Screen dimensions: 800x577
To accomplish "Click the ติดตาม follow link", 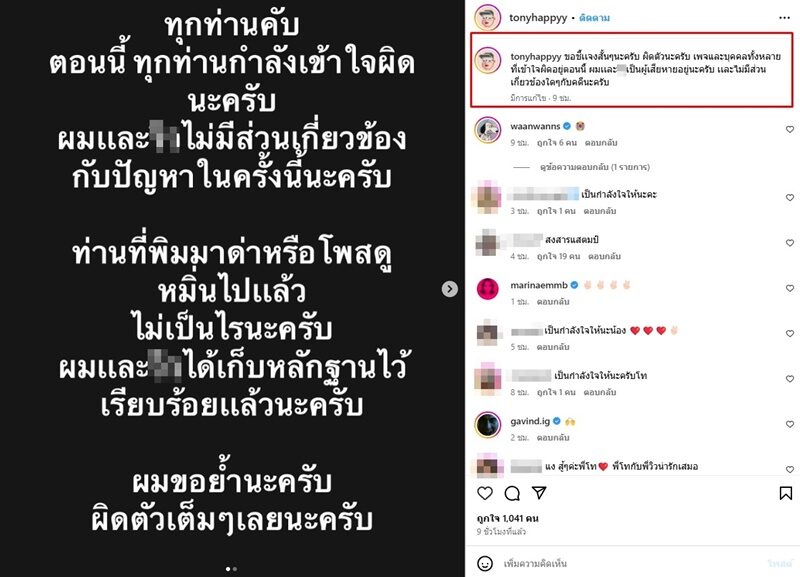I will tap(594, 18).
